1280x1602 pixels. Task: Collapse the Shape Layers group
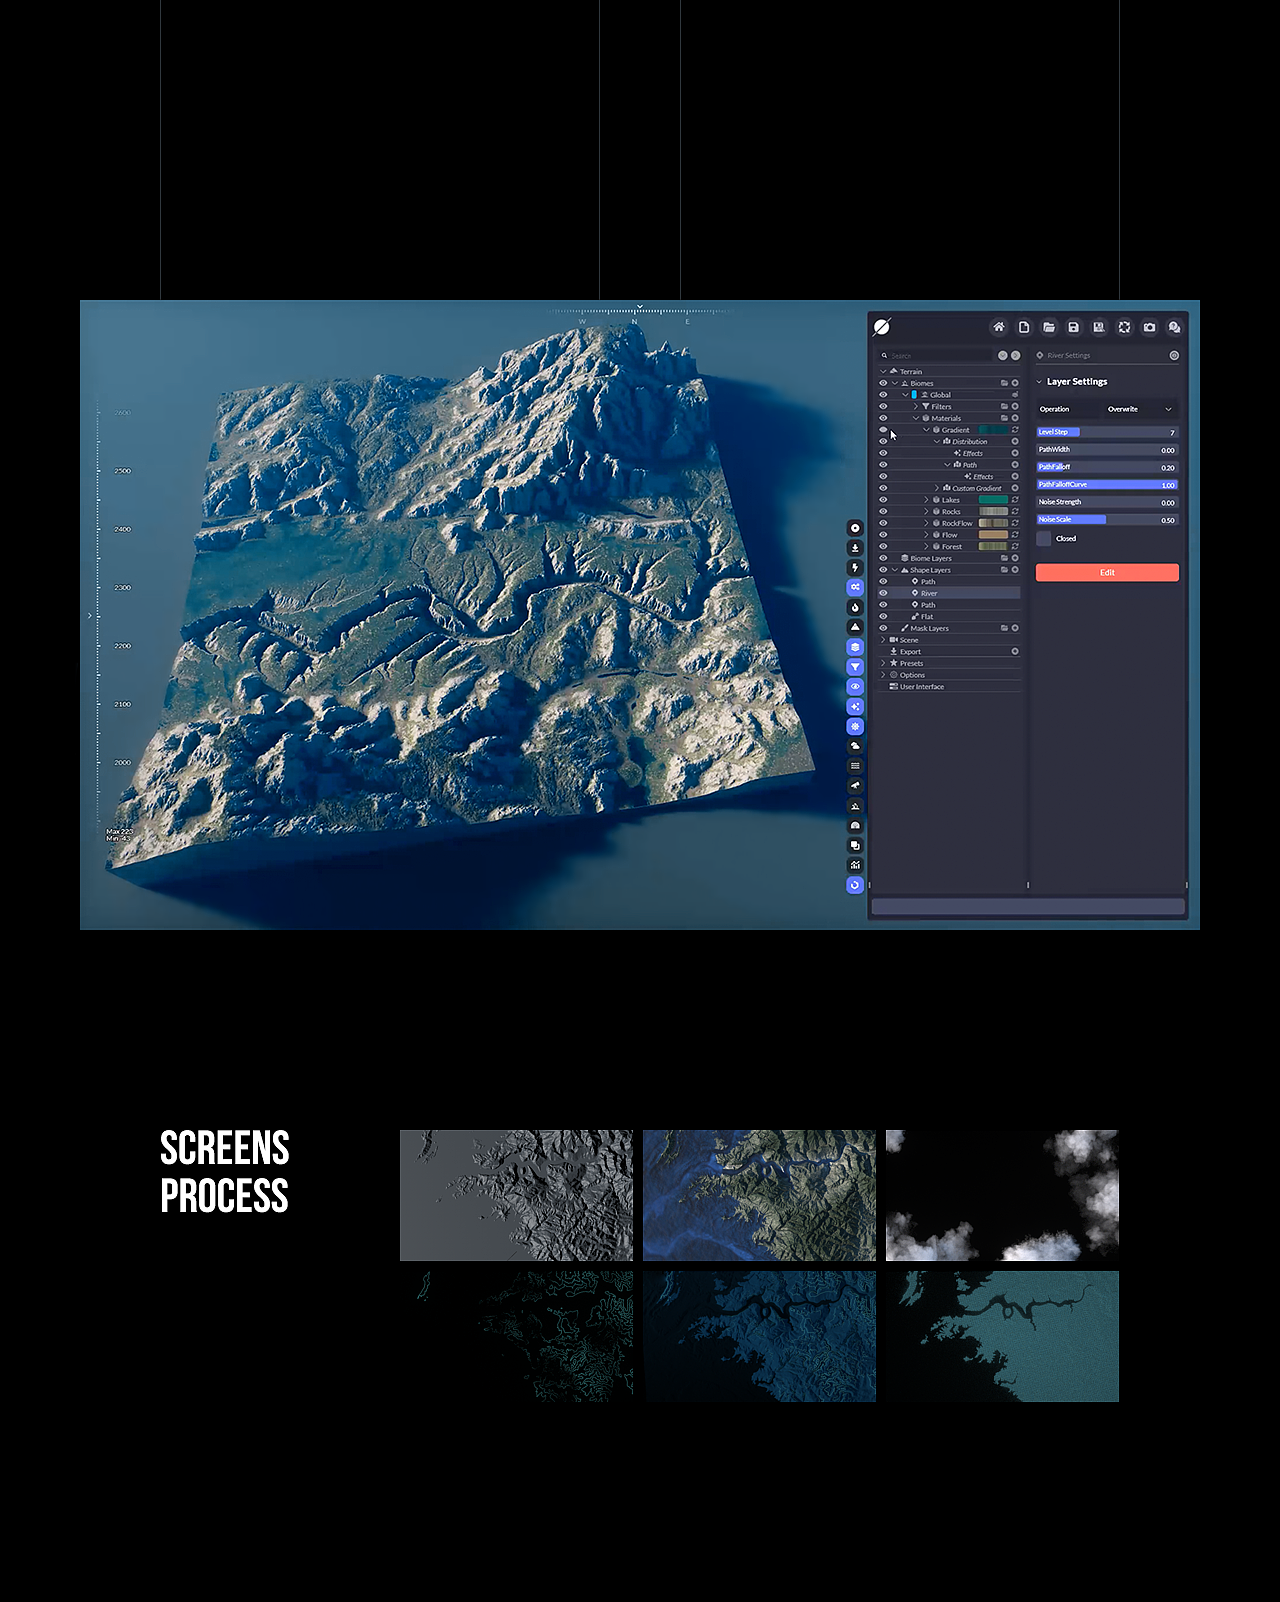[895, 570]
